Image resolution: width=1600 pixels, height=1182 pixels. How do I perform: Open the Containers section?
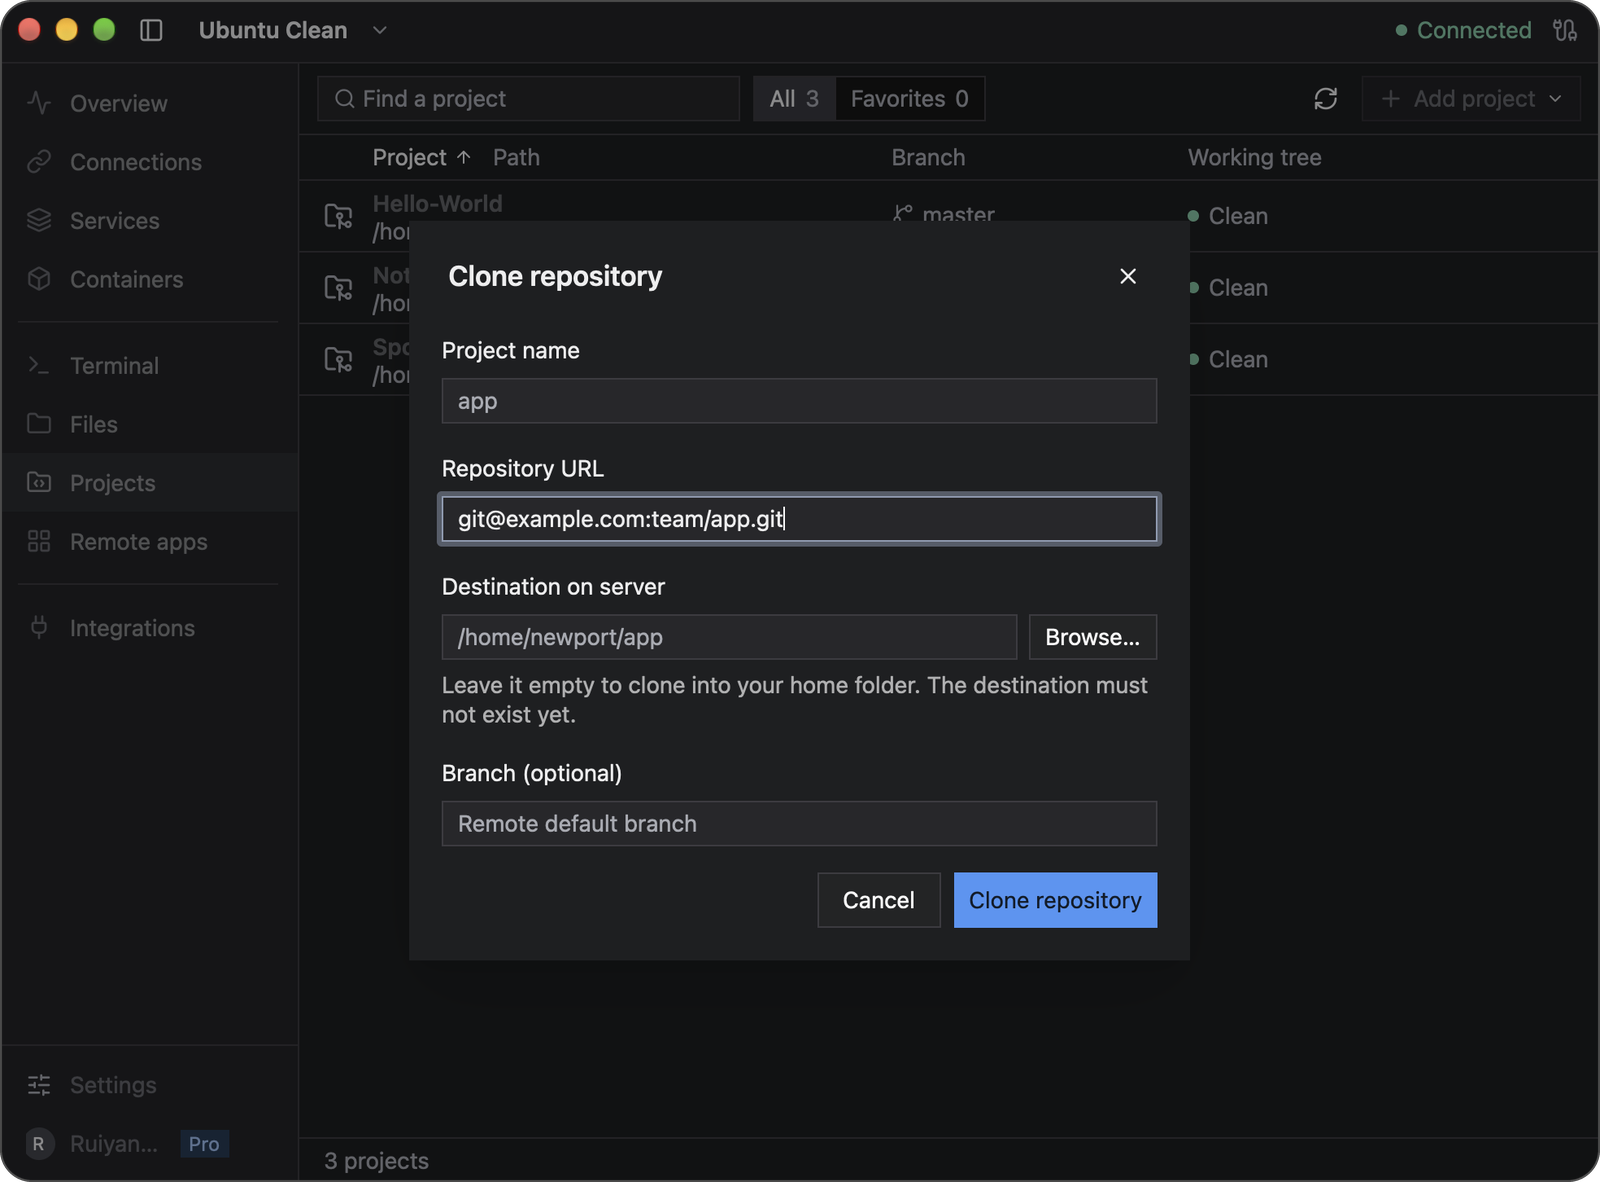pos(149,280)
